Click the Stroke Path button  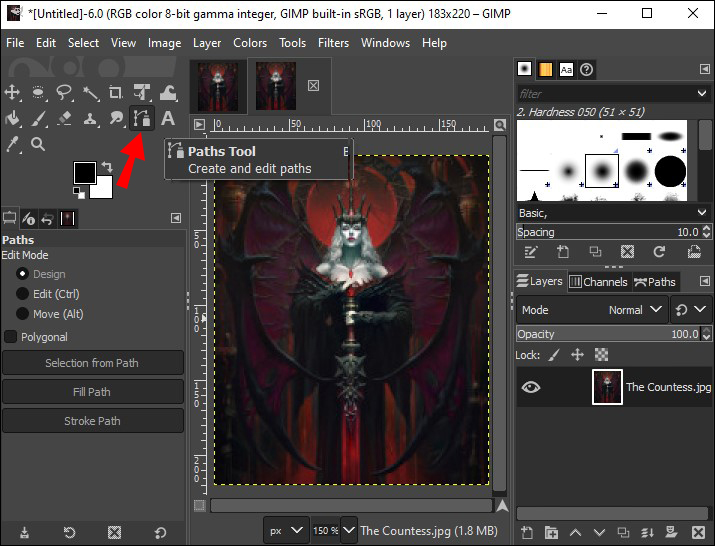click(92, 421)
